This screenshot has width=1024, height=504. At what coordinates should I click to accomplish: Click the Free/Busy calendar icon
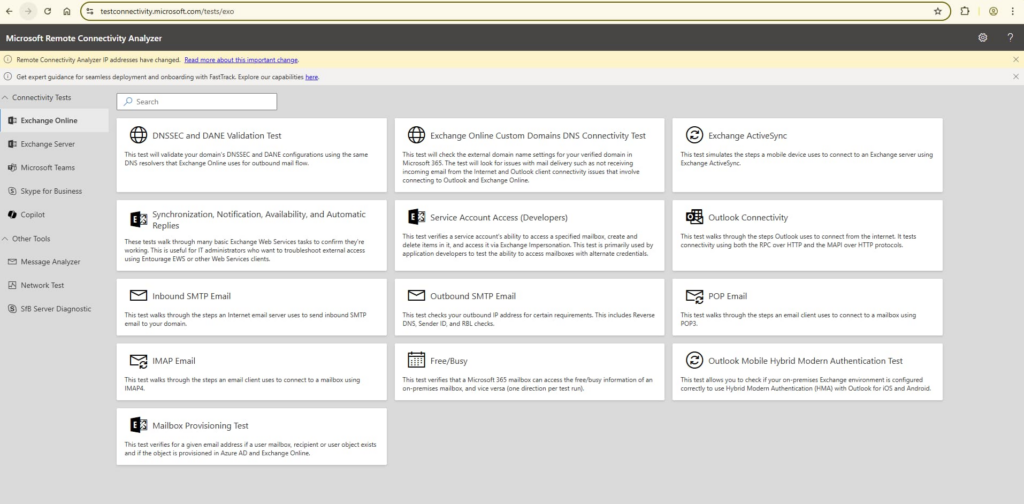pyautogui.click(x=415, y=360)
